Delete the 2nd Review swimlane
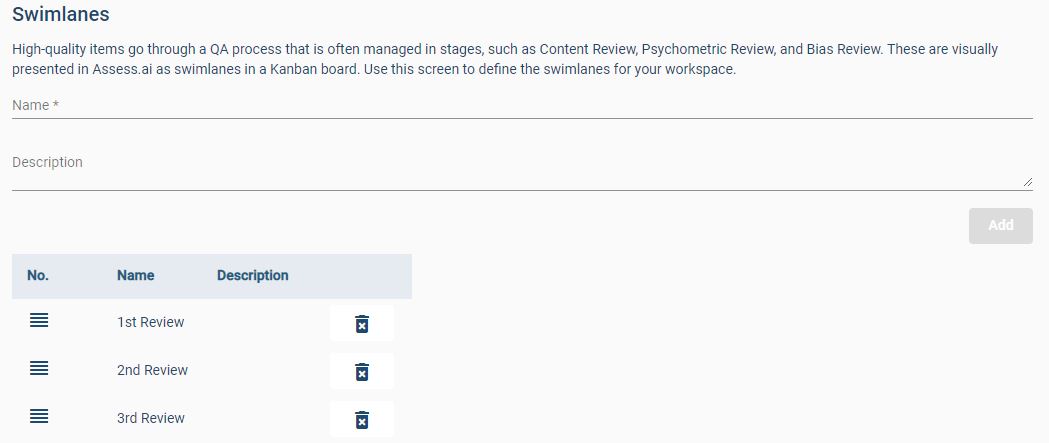The width and height of the screenshot is (1049, 443). tap(362, 371)
